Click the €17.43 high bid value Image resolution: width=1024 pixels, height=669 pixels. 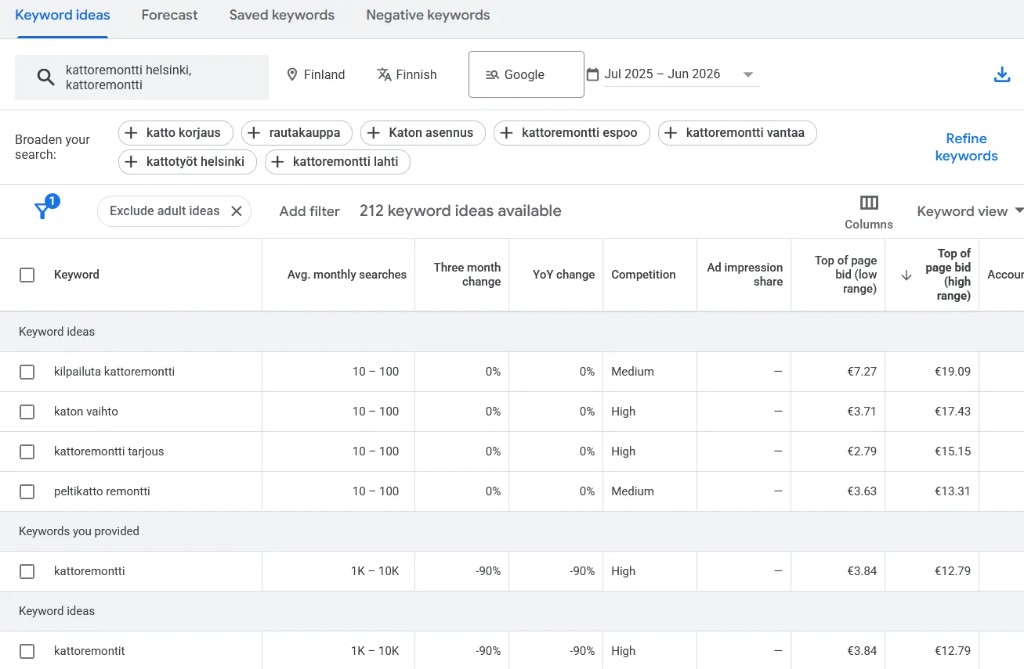[952, 412]
